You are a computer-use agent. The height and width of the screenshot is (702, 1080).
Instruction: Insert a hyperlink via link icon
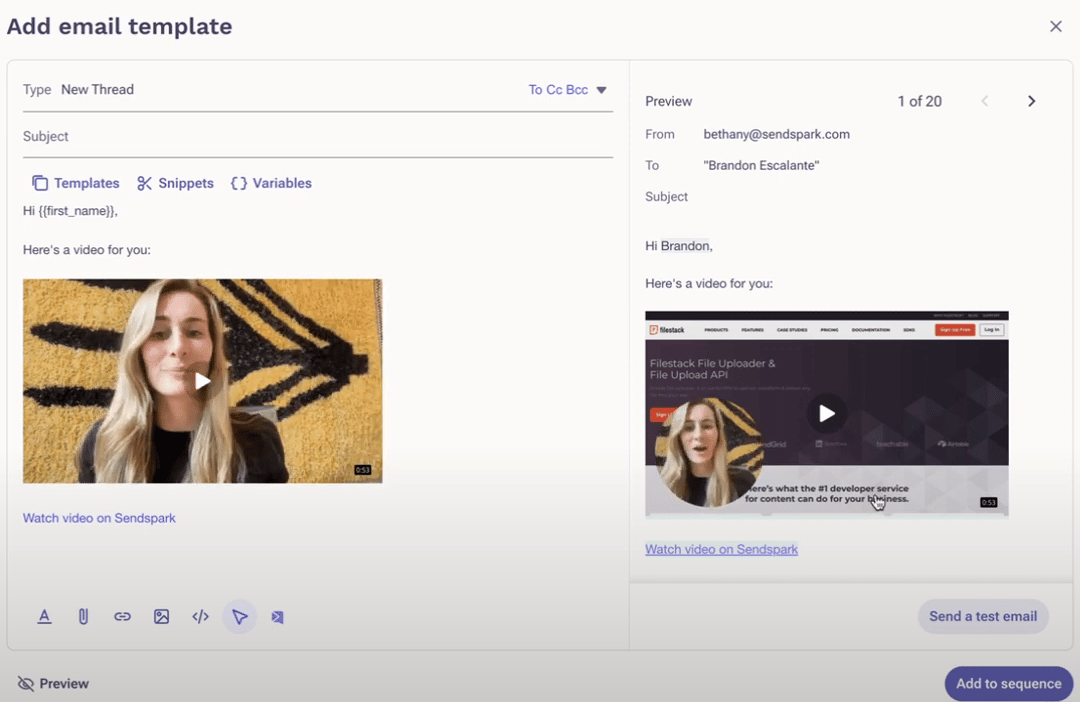click(123, 617)
